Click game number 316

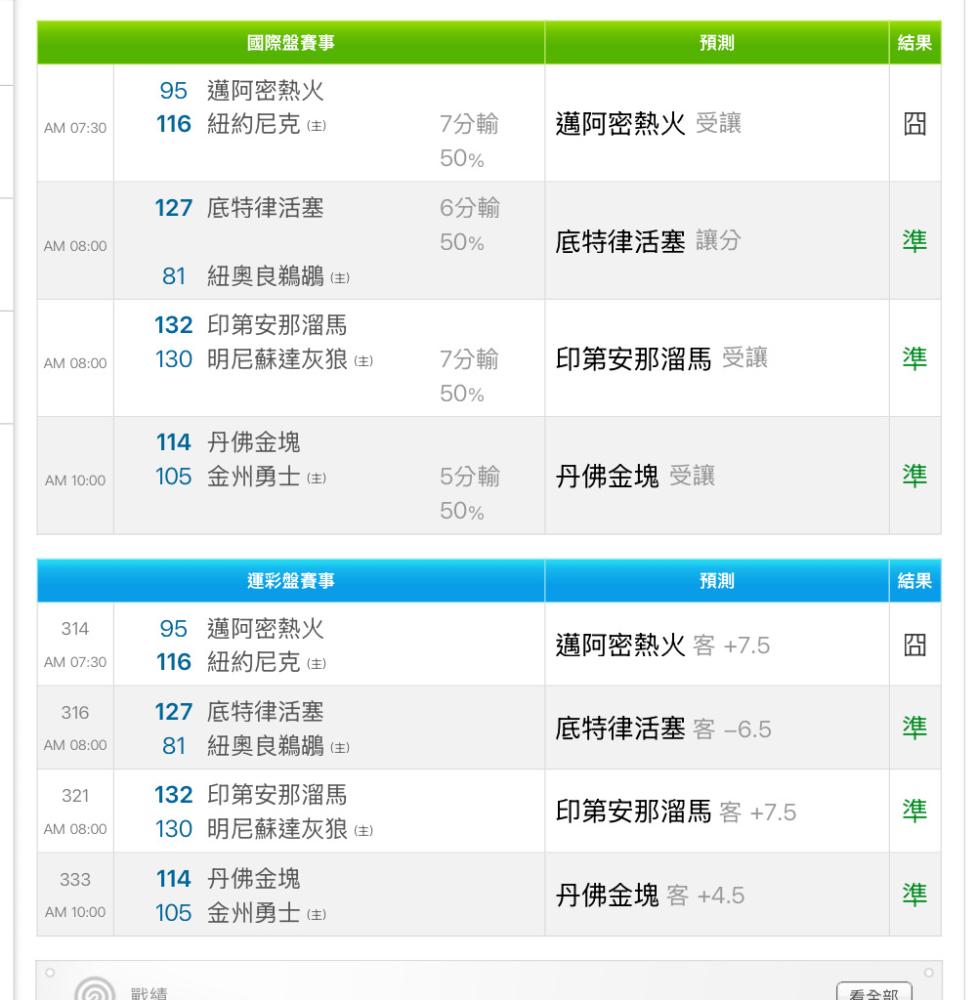(x=75, y=712)
